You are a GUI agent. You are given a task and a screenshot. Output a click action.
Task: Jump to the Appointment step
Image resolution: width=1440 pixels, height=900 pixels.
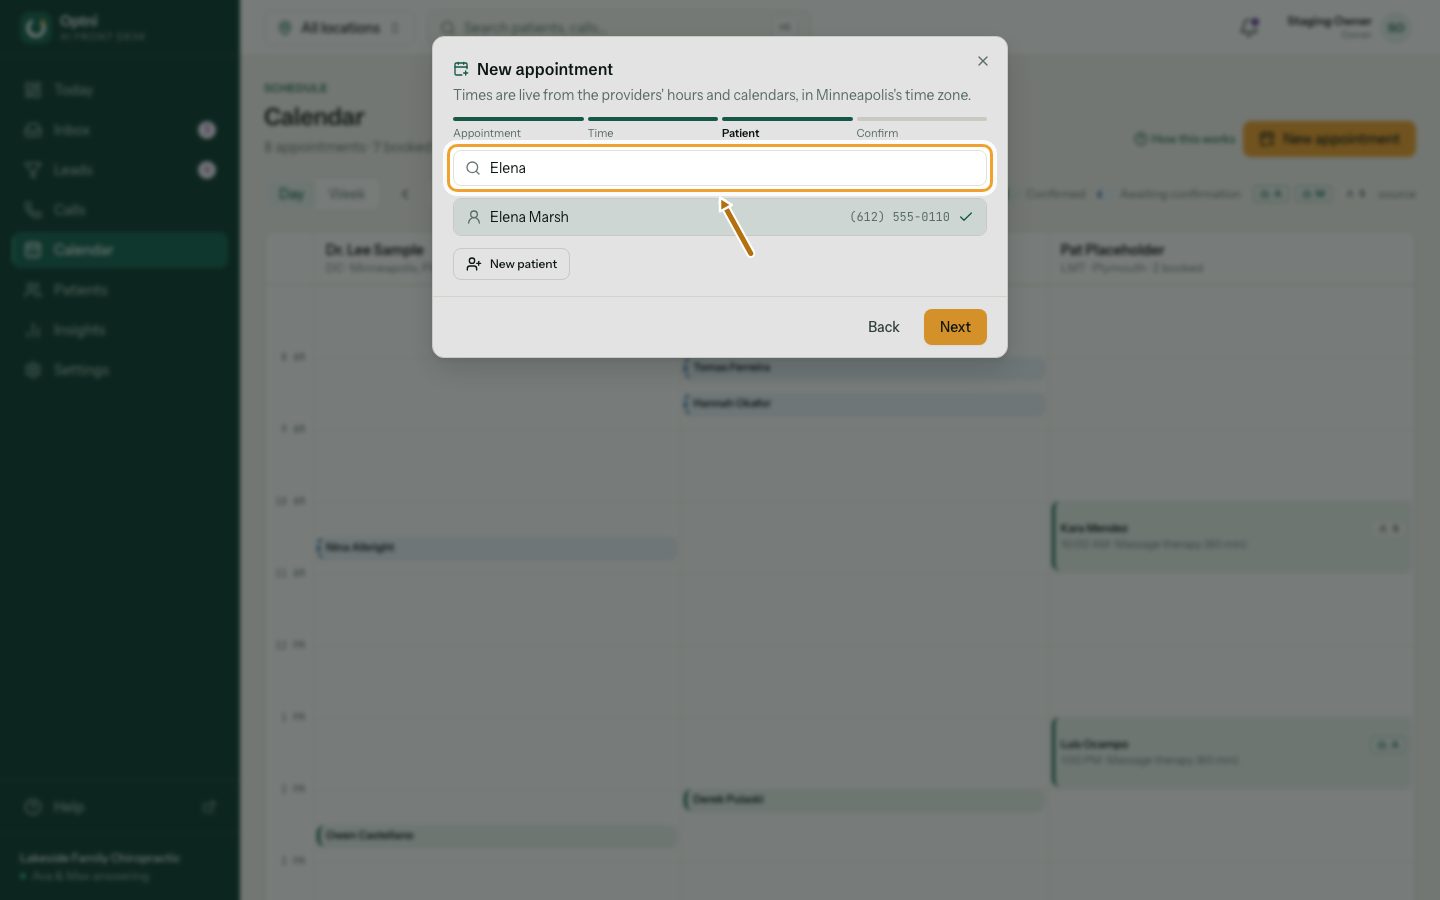tap(487, 133)
